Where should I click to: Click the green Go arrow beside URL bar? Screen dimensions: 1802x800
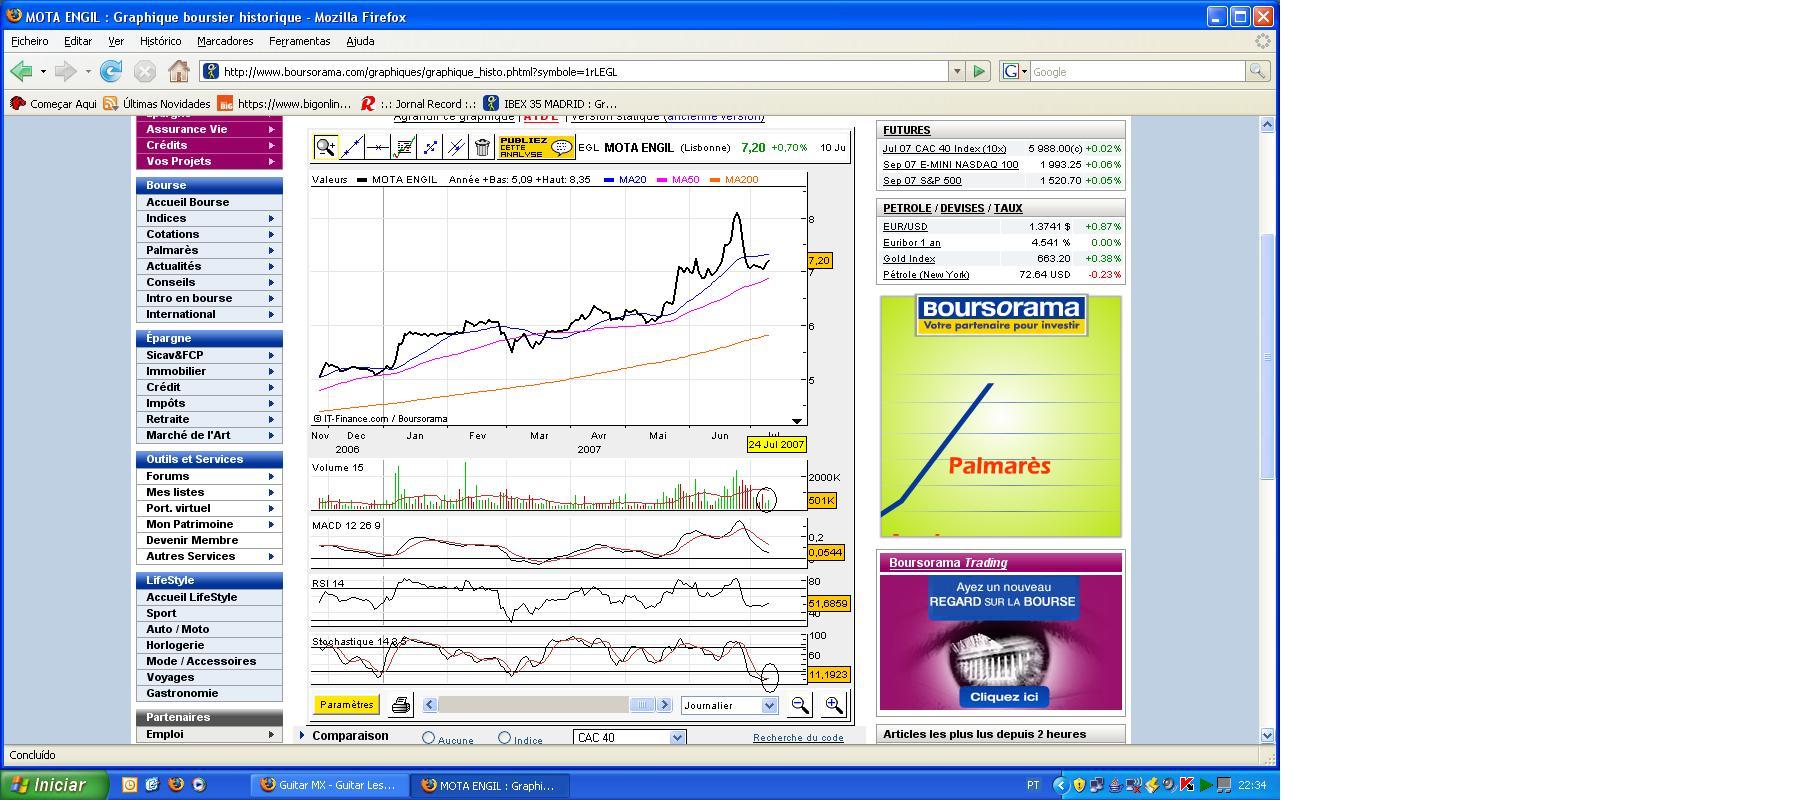pyautogui.click(x=979, y=71)
